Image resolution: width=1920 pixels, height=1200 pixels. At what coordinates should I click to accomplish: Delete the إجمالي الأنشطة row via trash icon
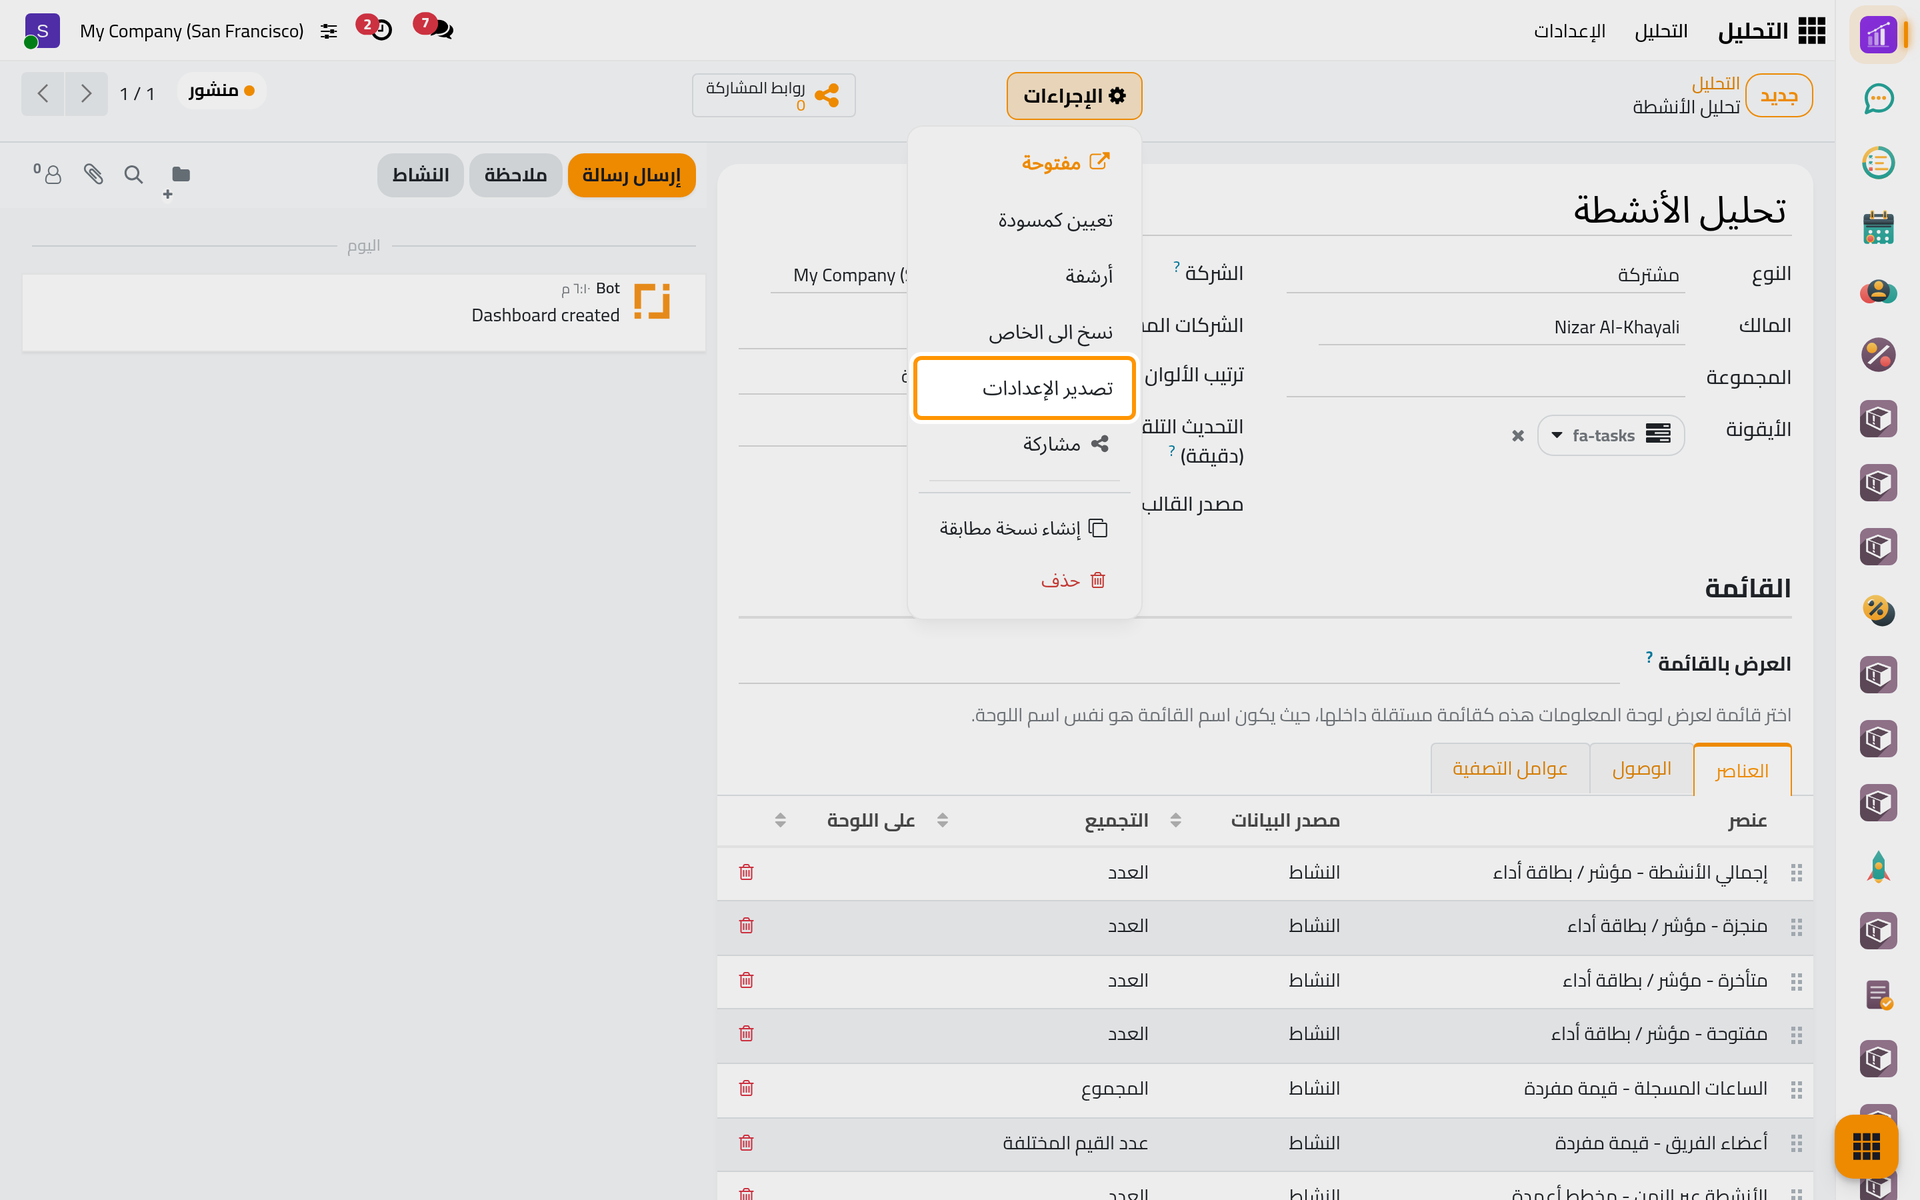pyautogui.click(x=746, y=872)
